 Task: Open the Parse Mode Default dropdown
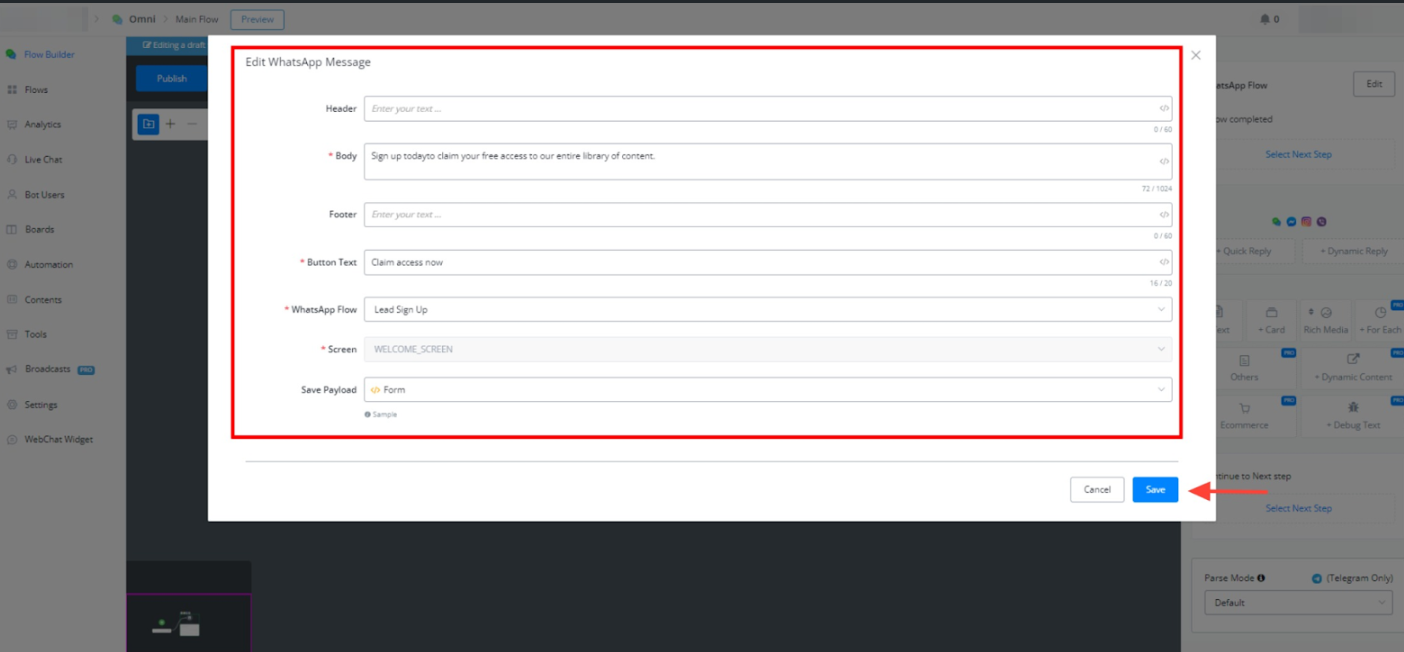(x=1297, y=603)
